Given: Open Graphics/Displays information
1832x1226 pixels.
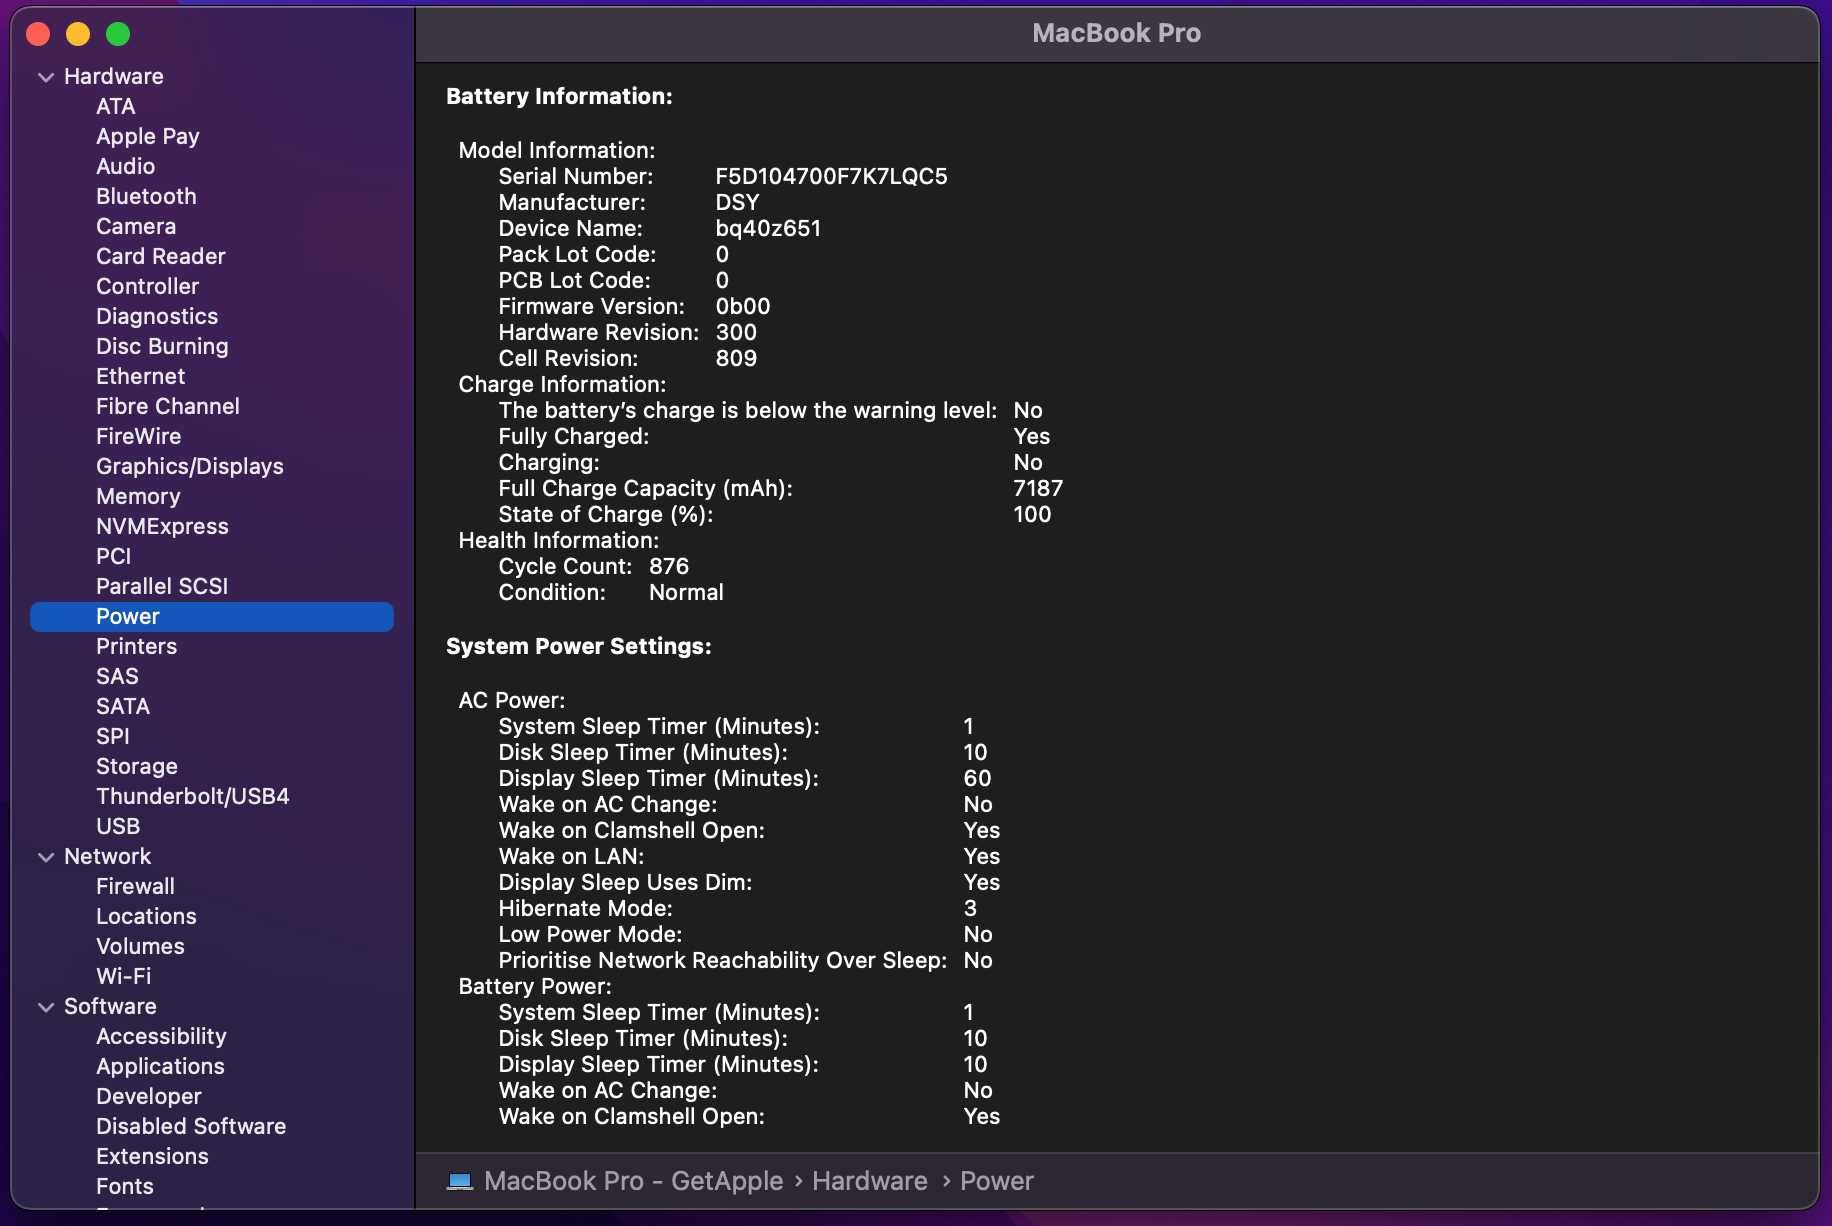Looking at the screenshot, I should click(190, 466).
